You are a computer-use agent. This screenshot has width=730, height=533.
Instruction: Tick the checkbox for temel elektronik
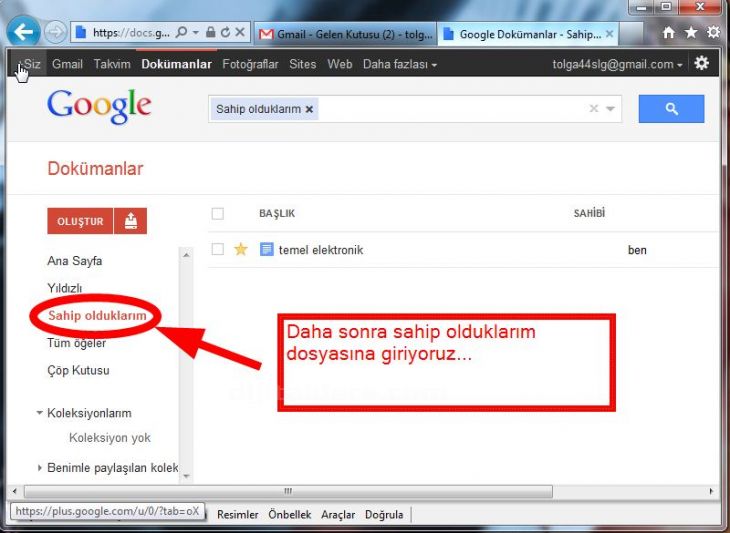click(x=217, y=249)
